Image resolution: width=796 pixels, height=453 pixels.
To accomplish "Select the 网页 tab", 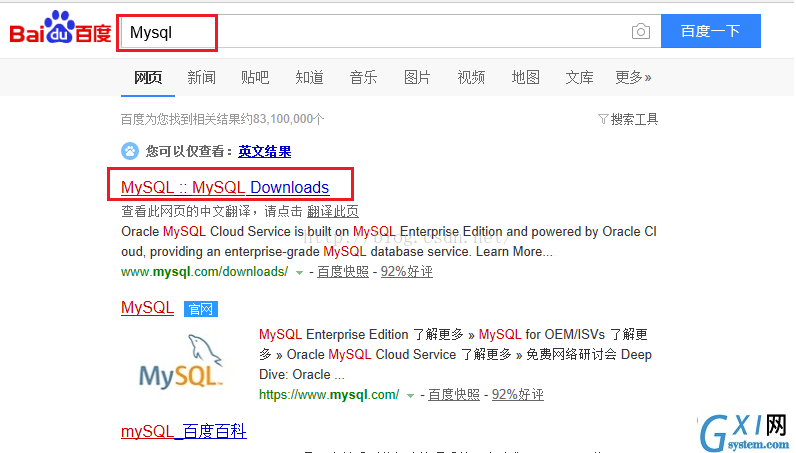I will 148,77.
